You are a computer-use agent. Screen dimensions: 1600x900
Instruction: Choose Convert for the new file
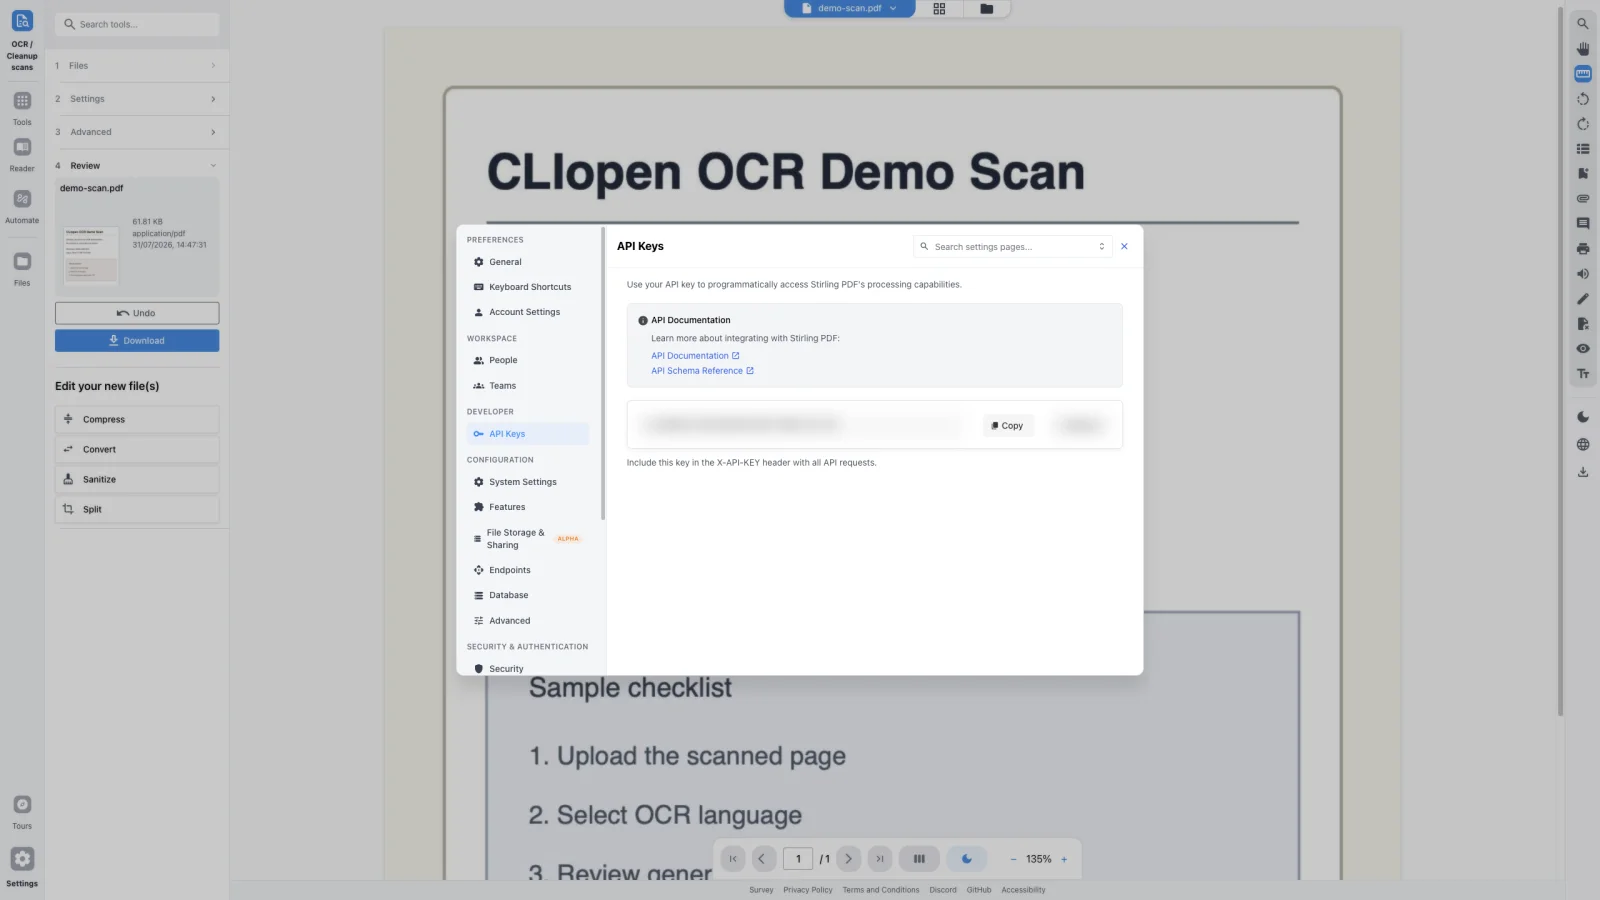point(137,450)
